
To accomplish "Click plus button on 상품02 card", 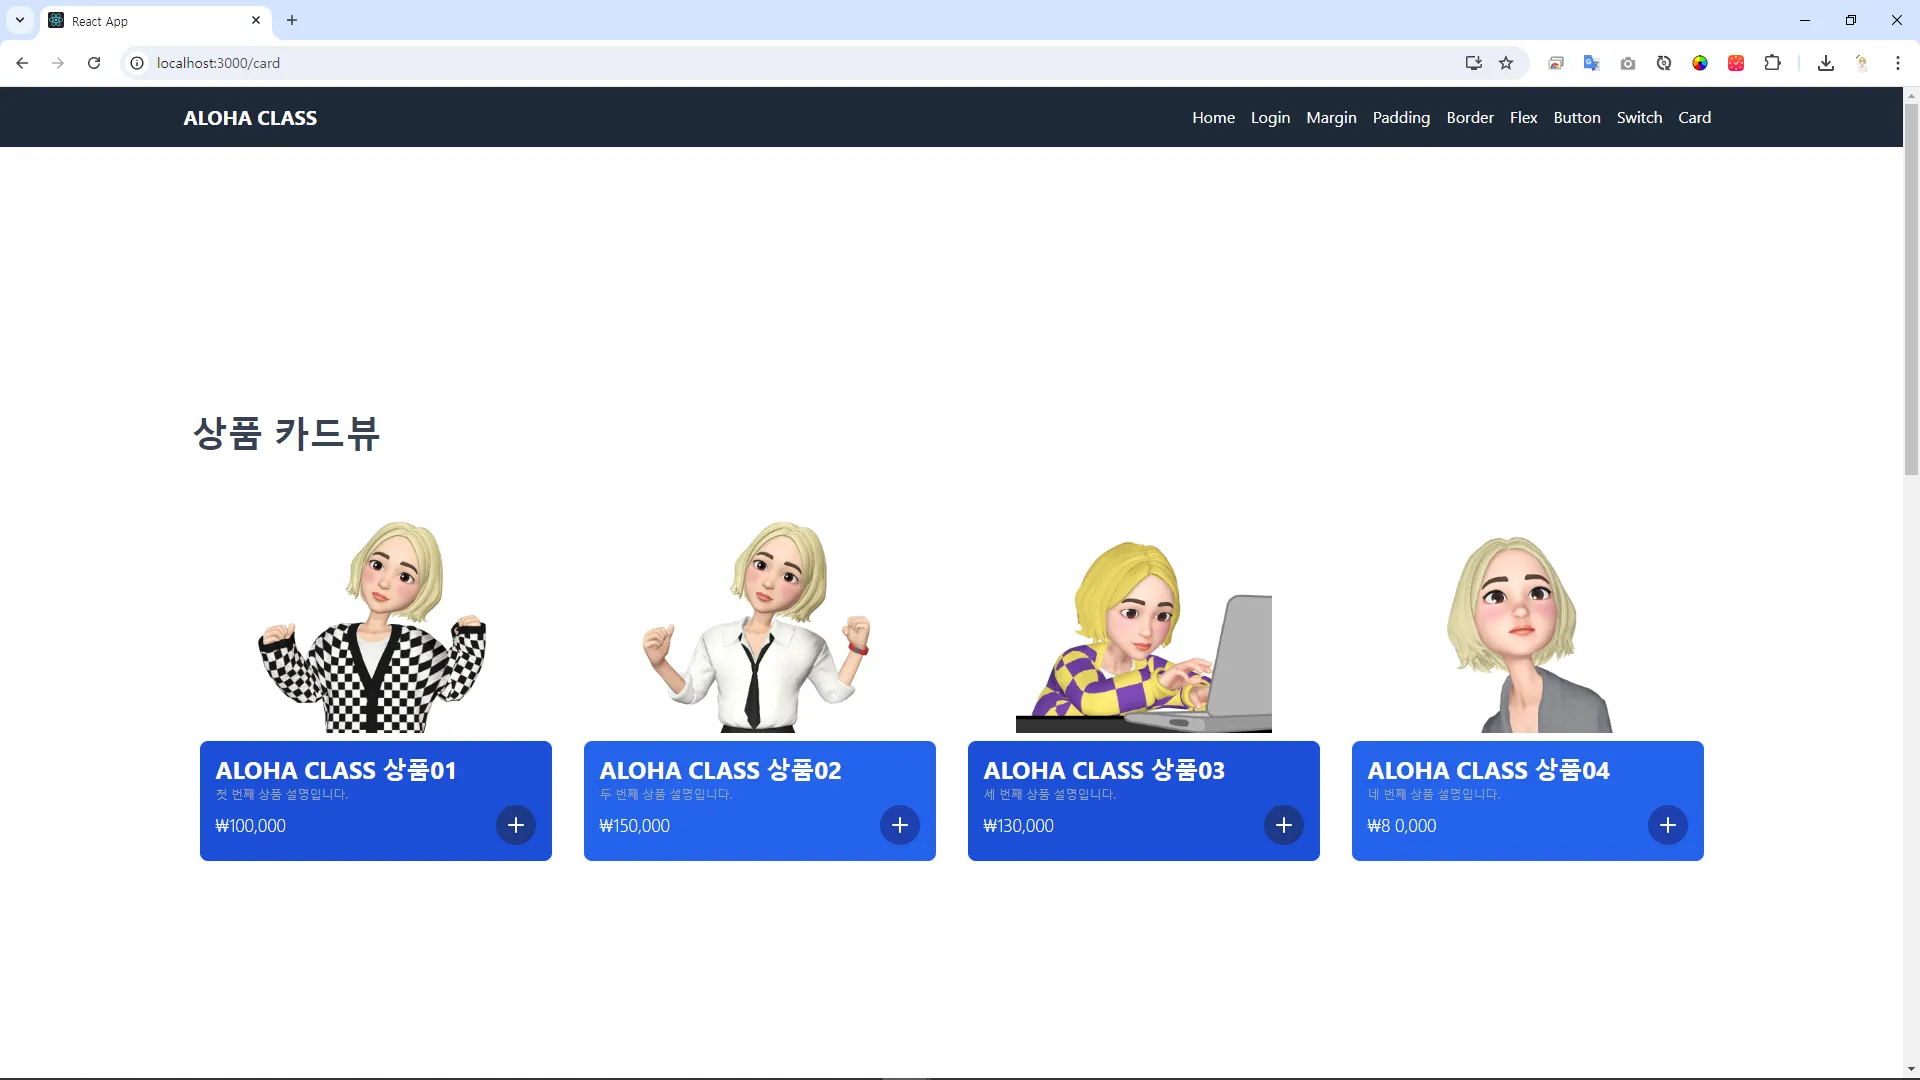I will coord(900,825).
